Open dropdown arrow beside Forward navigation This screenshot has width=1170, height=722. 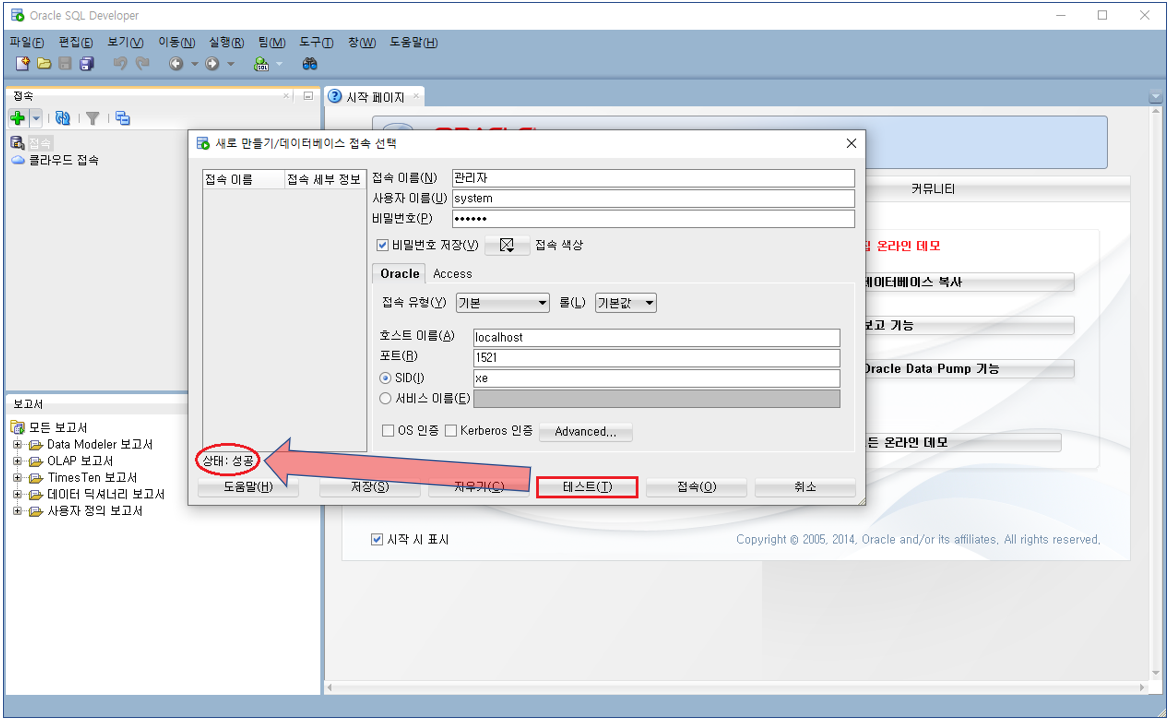click(x=231, y=64)
